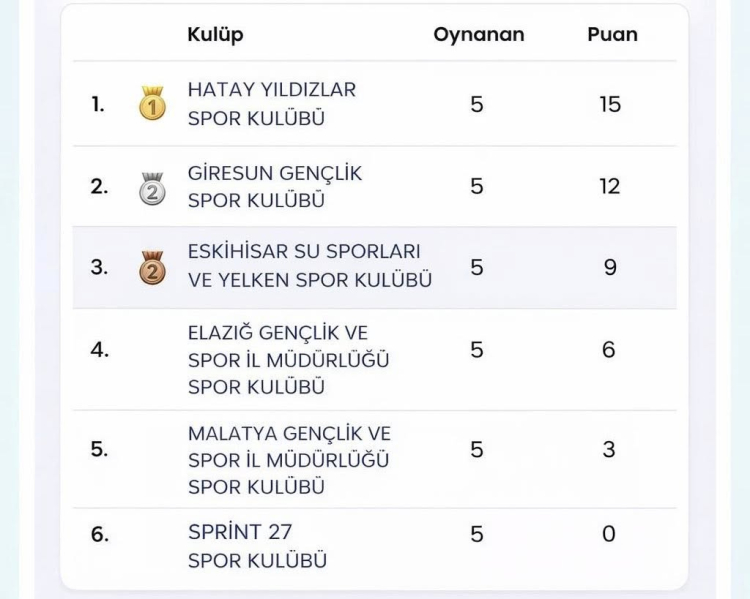Select Malatya Gençlik ve Spor club
The height and width of the screenshot is (599, 750).
[288, 460]
